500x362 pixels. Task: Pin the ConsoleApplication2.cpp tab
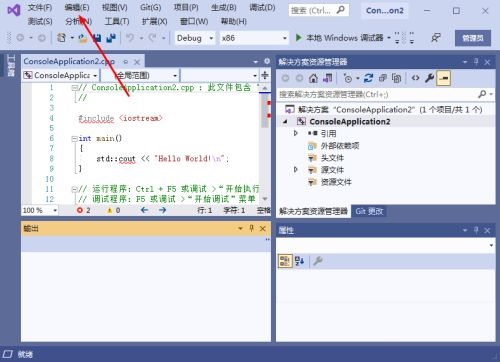click(126, 62)
